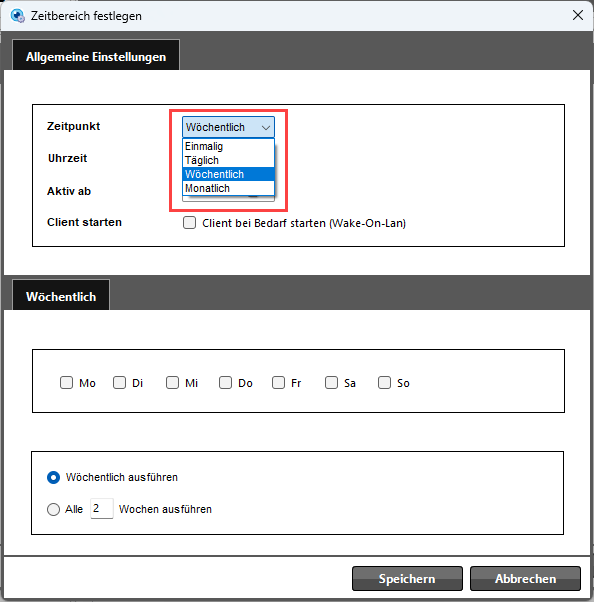Check the So weekday box
The image size is (594, 602).
click(x=384, y=382)
